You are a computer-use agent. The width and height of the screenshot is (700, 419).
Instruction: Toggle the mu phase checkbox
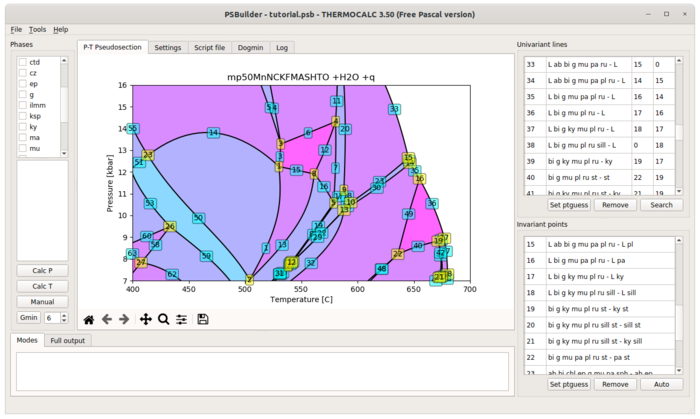click(x=23, y=148)
